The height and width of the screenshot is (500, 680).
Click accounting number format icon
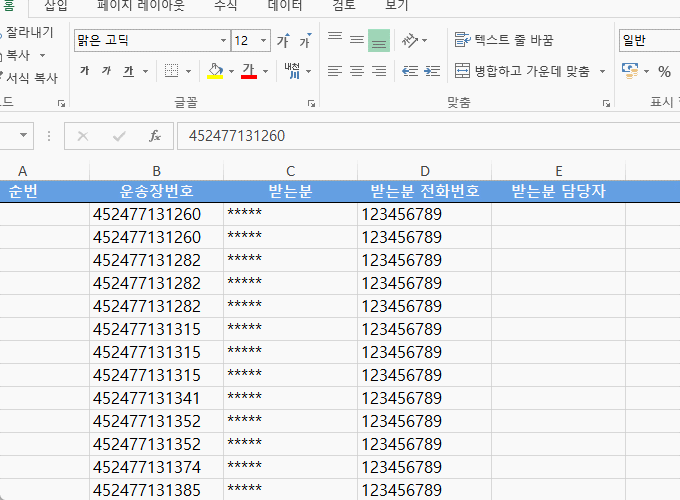630,71
